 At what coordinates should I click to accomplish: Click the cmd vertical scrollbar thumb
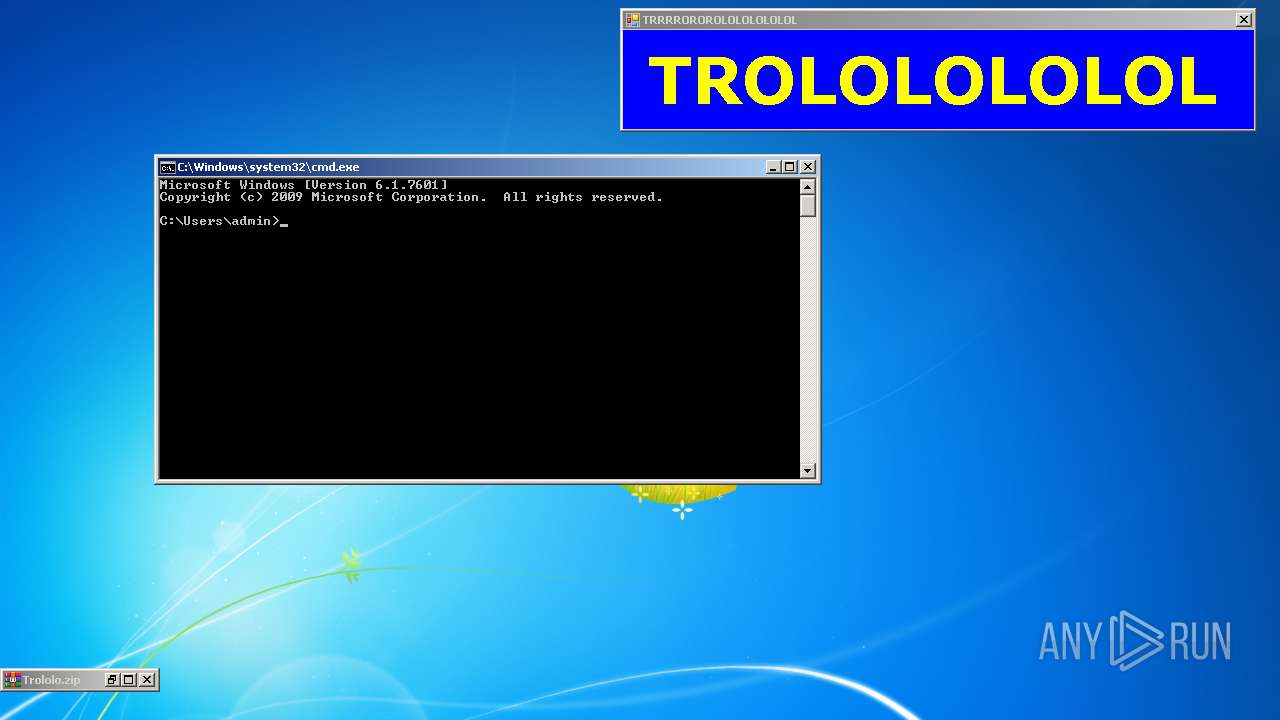tap(808, 206)
